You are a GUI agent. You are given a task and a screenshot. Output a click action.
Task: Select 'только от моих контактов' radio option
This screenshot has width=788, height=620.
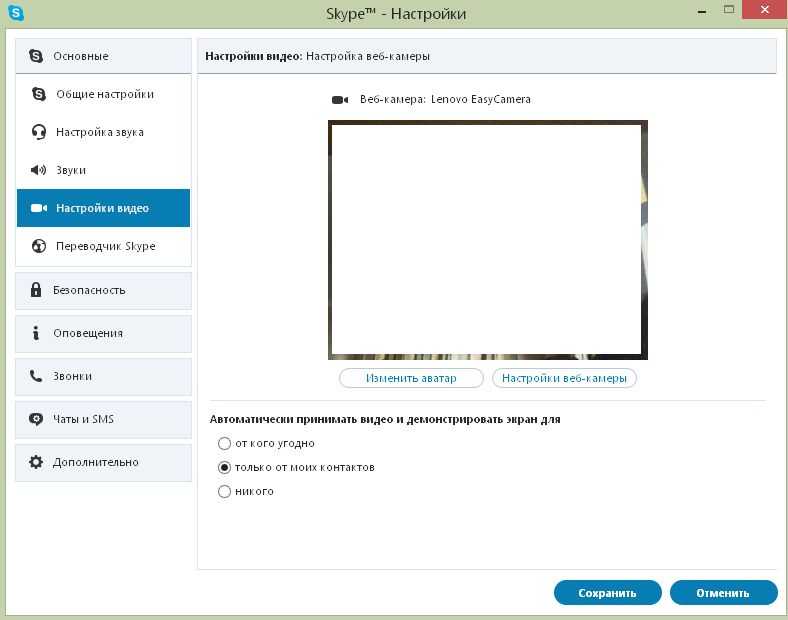click(x=224, y=467)
